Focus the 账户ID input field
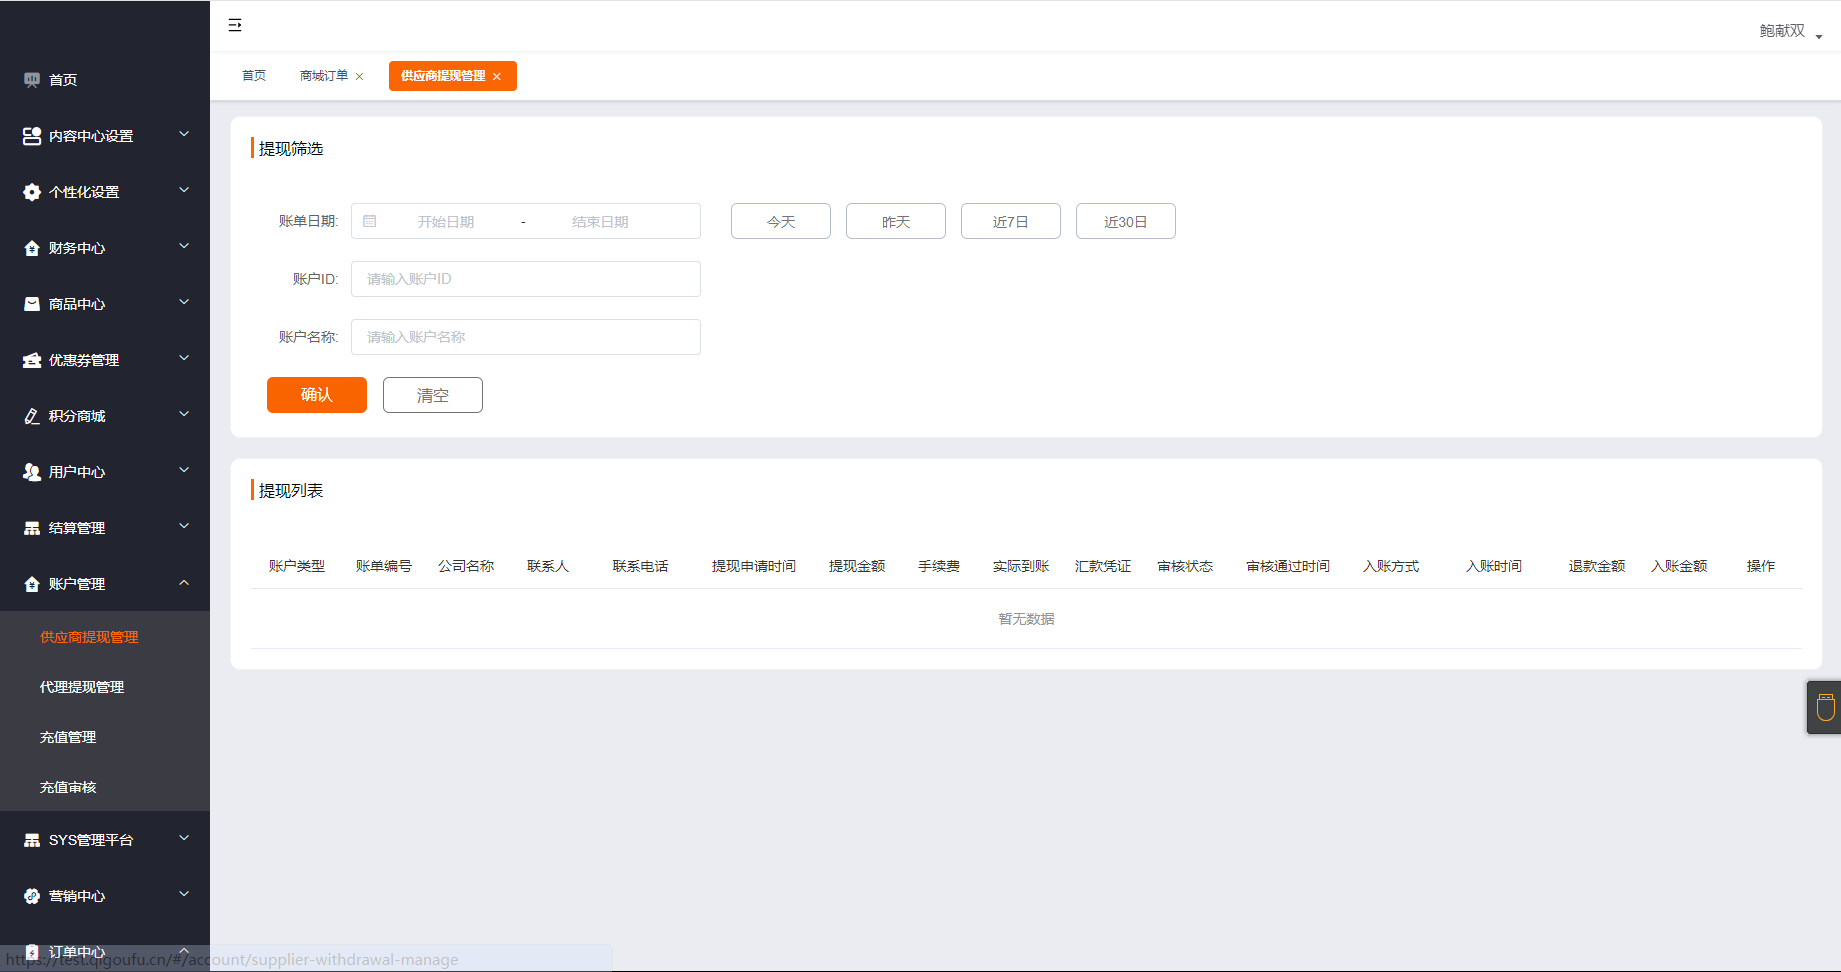Screen dimensions: 1841x972 point(526,279)
